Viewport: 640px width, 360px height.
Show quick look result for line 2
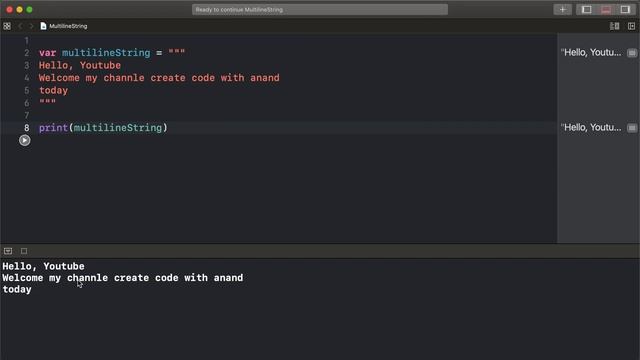(632, 53)
